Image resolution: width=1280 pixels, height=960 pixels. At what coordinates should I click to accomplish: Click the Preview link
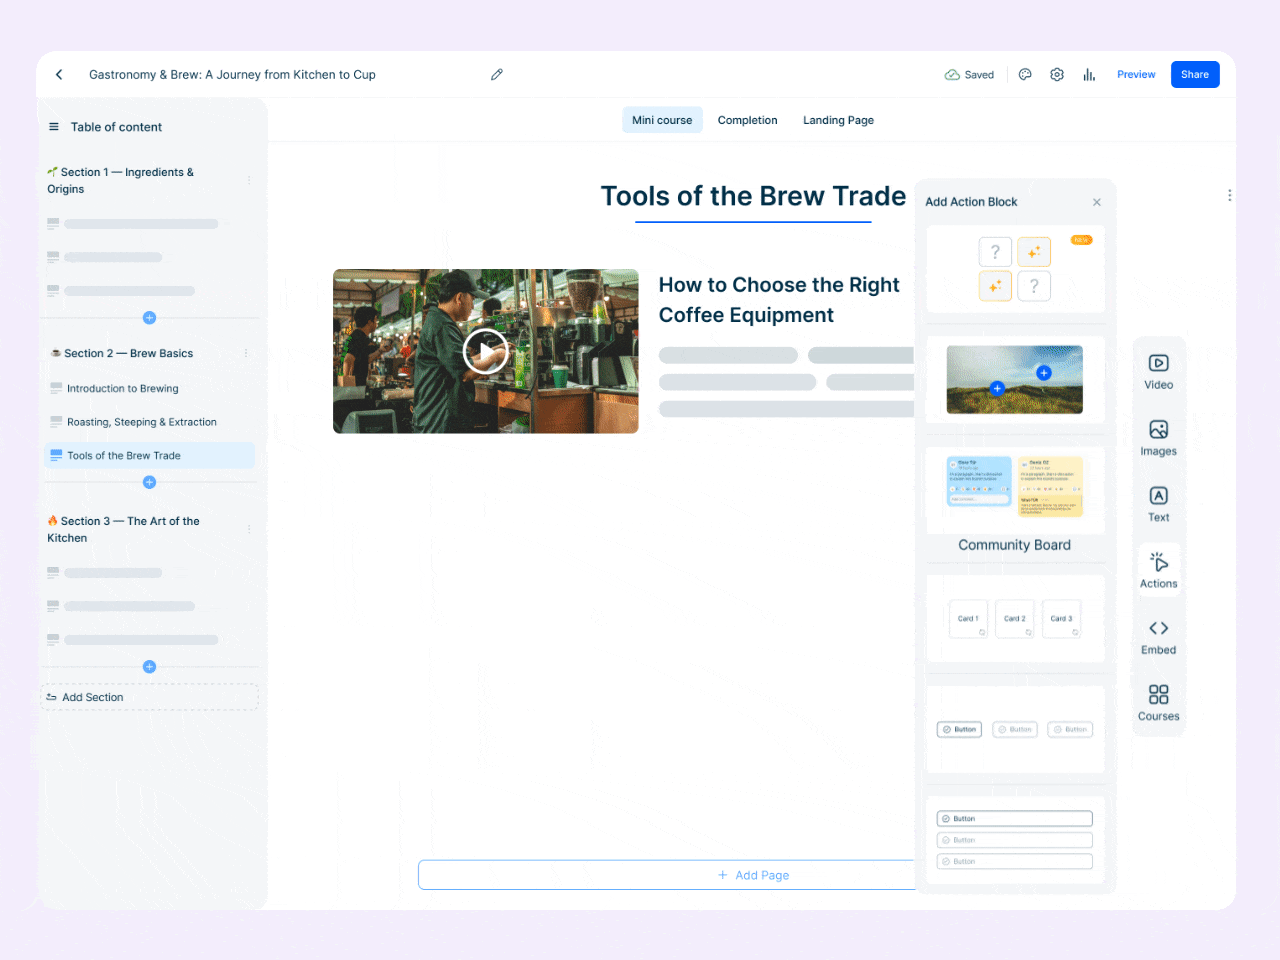point(1136,75)
